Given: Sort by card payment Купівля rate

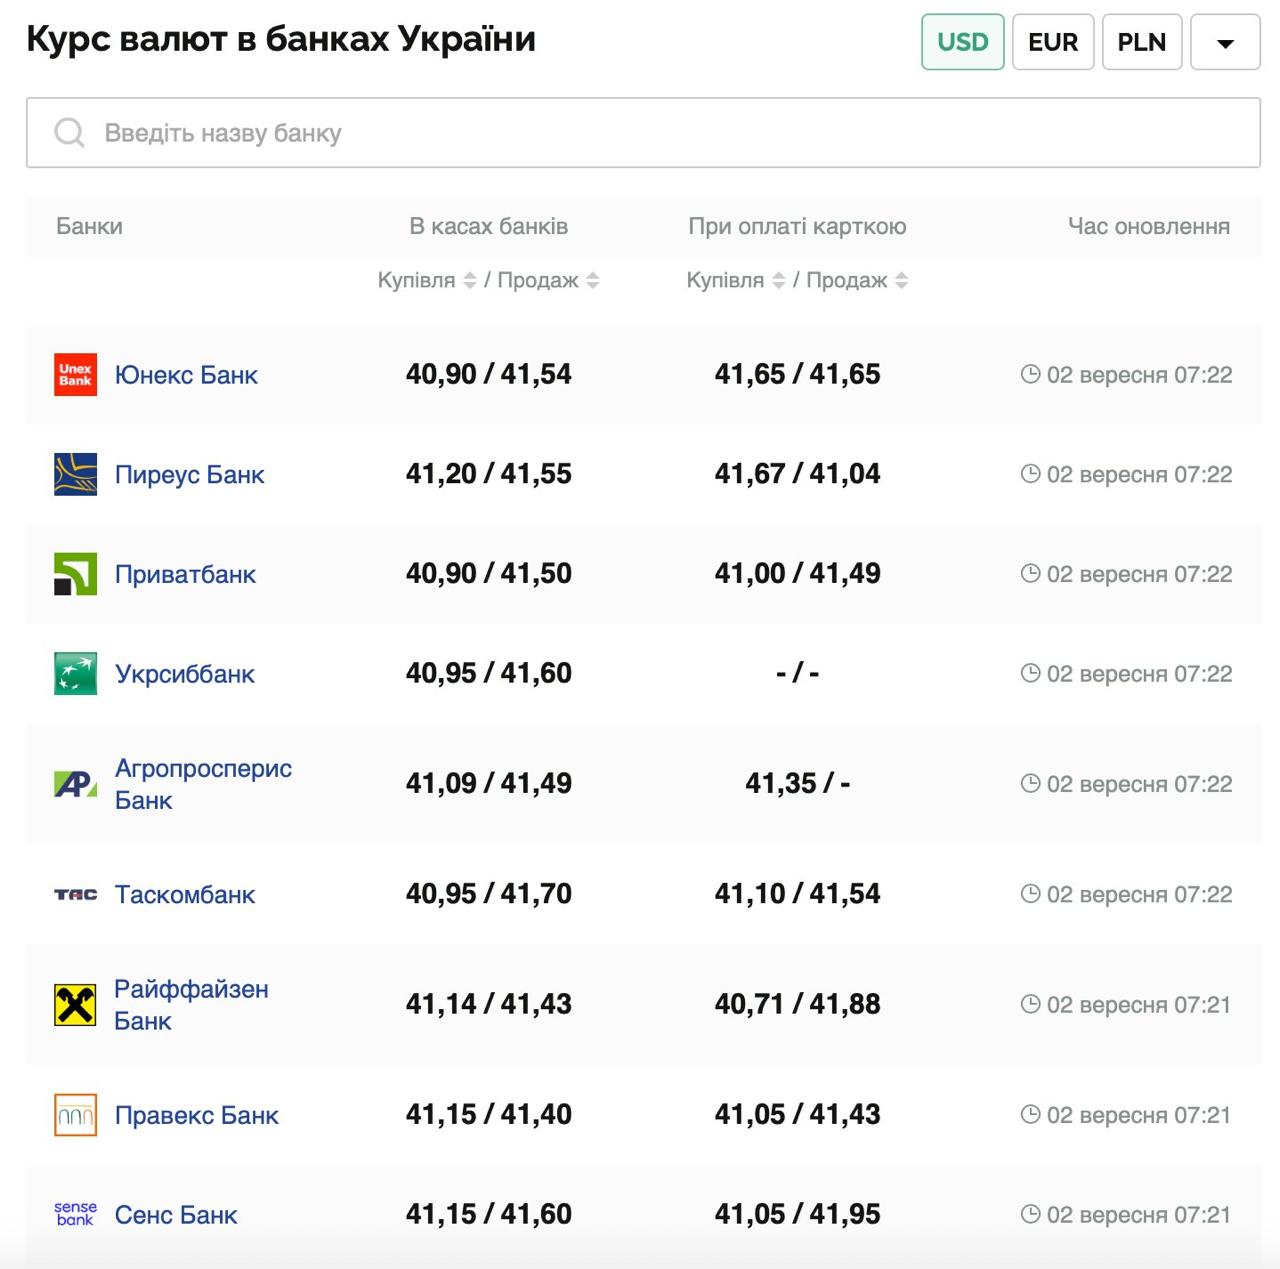Looking at the screenshot, I should [778, 281].
